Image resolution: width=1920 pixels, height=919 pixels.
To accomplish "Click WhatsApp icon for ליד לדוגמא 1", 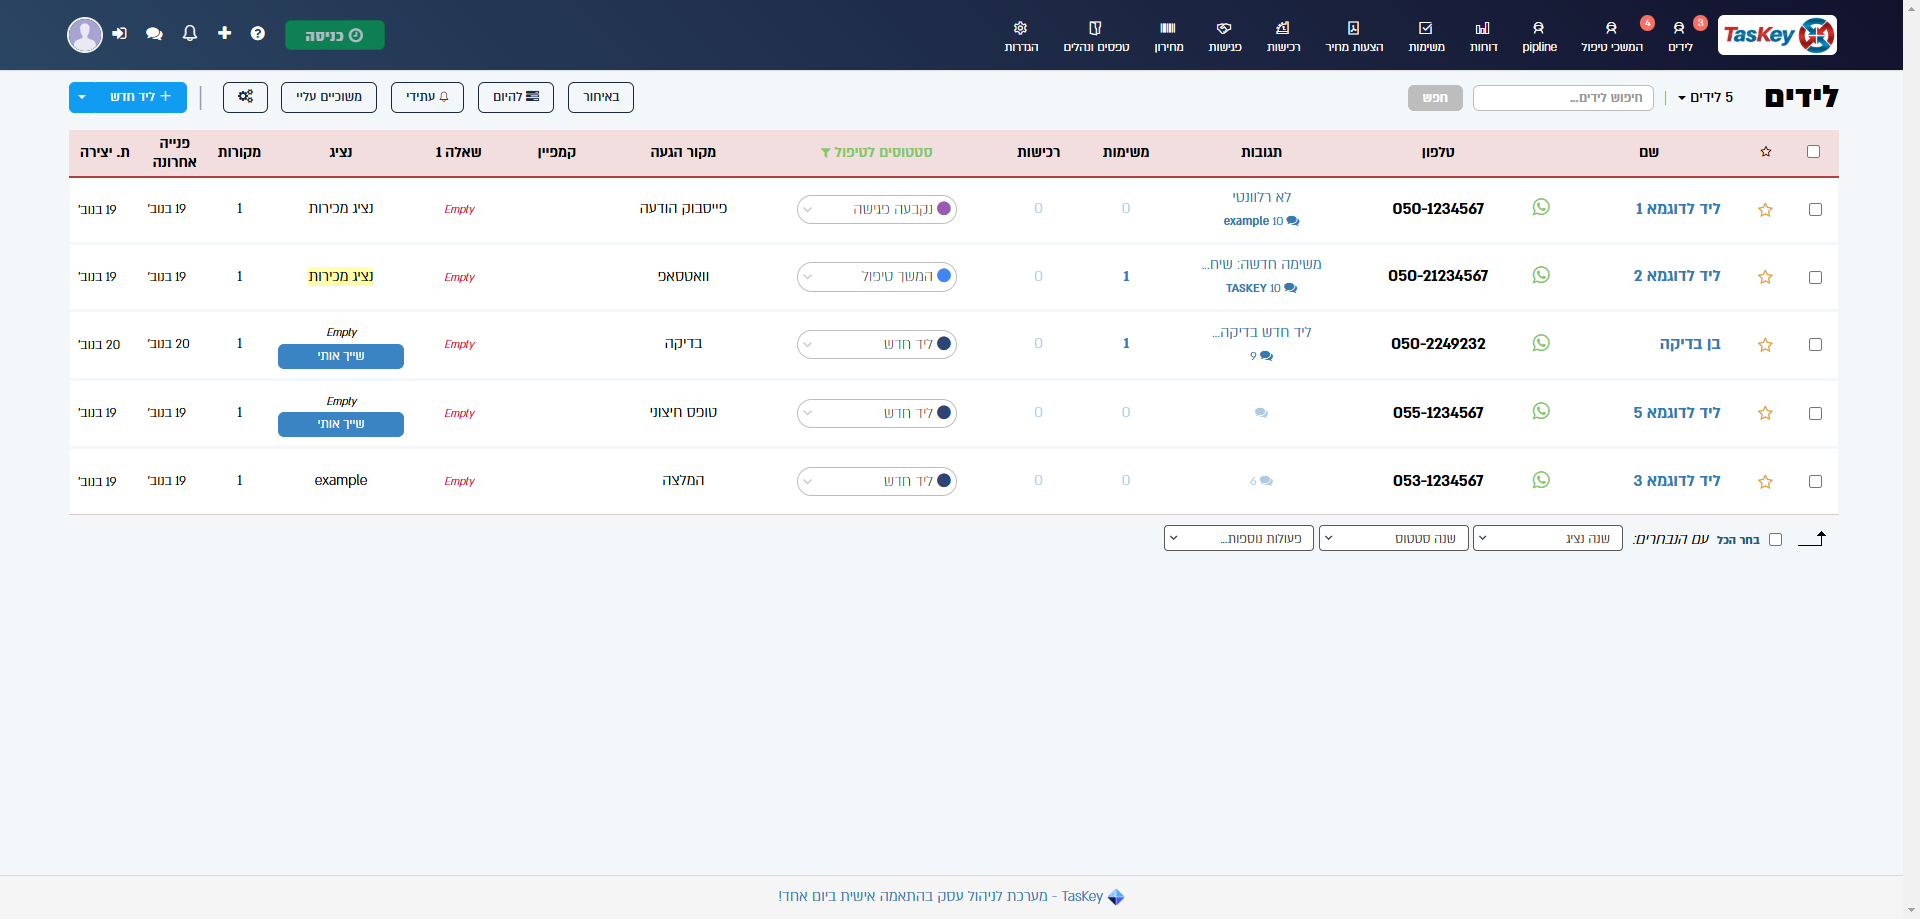I will 1541,207.
